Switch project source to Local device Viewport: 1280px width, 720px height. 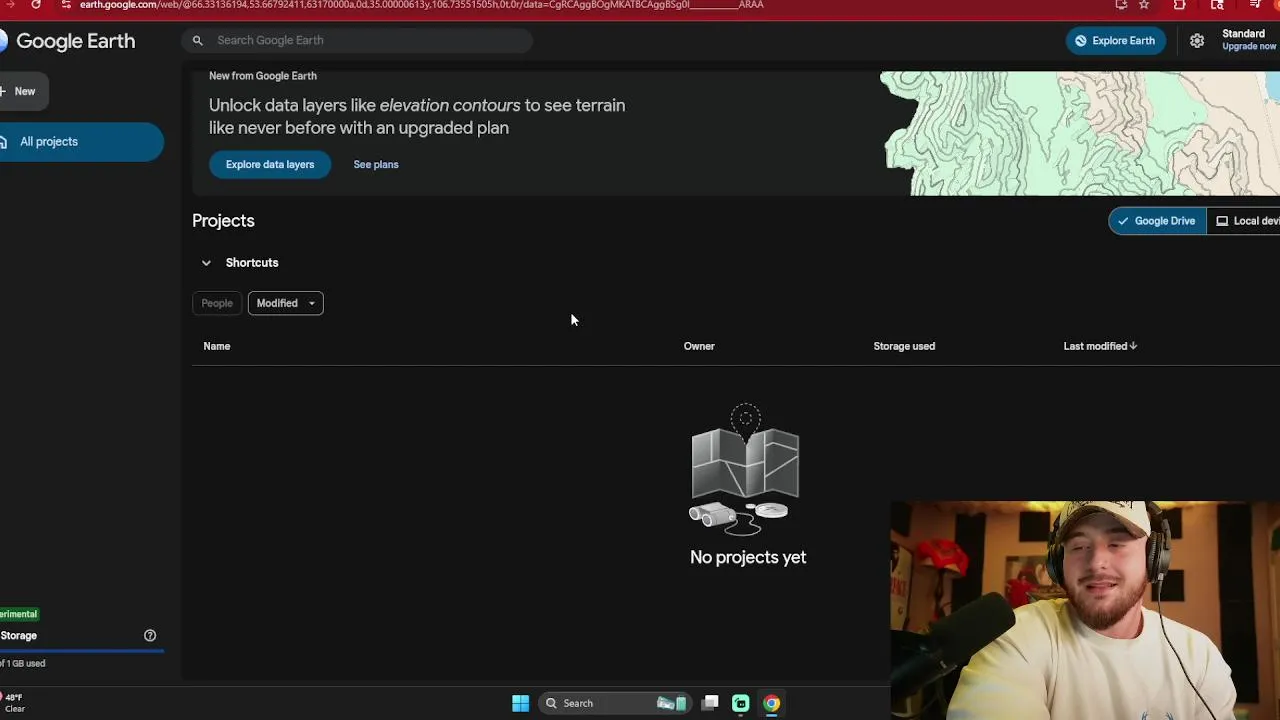(1243, 221)
